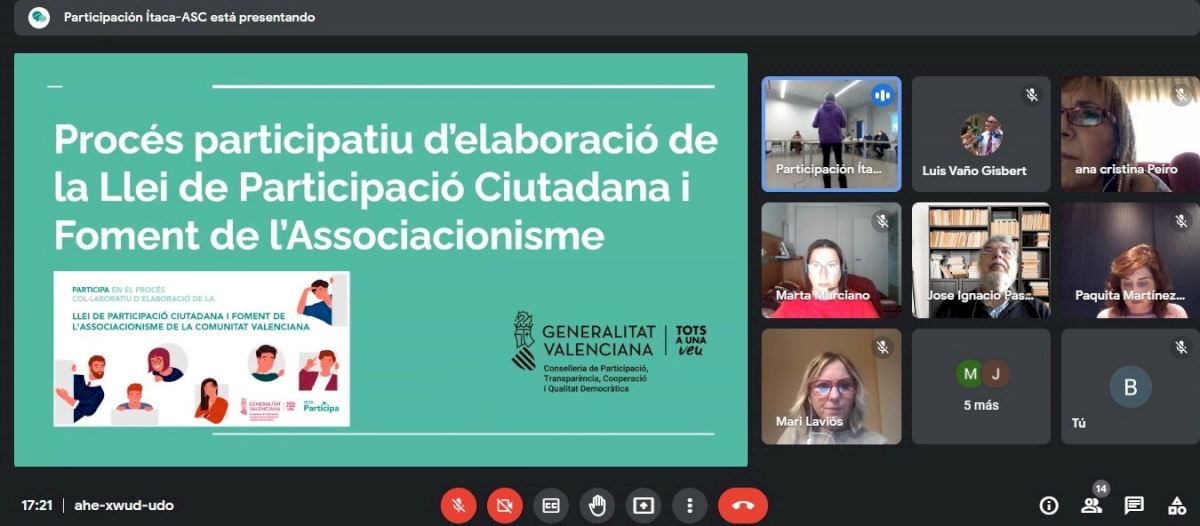The height and width of the screenshot is (526, 1200).
Task: Select Mari Laviós video tile
Action: click(x=831, y=386)
